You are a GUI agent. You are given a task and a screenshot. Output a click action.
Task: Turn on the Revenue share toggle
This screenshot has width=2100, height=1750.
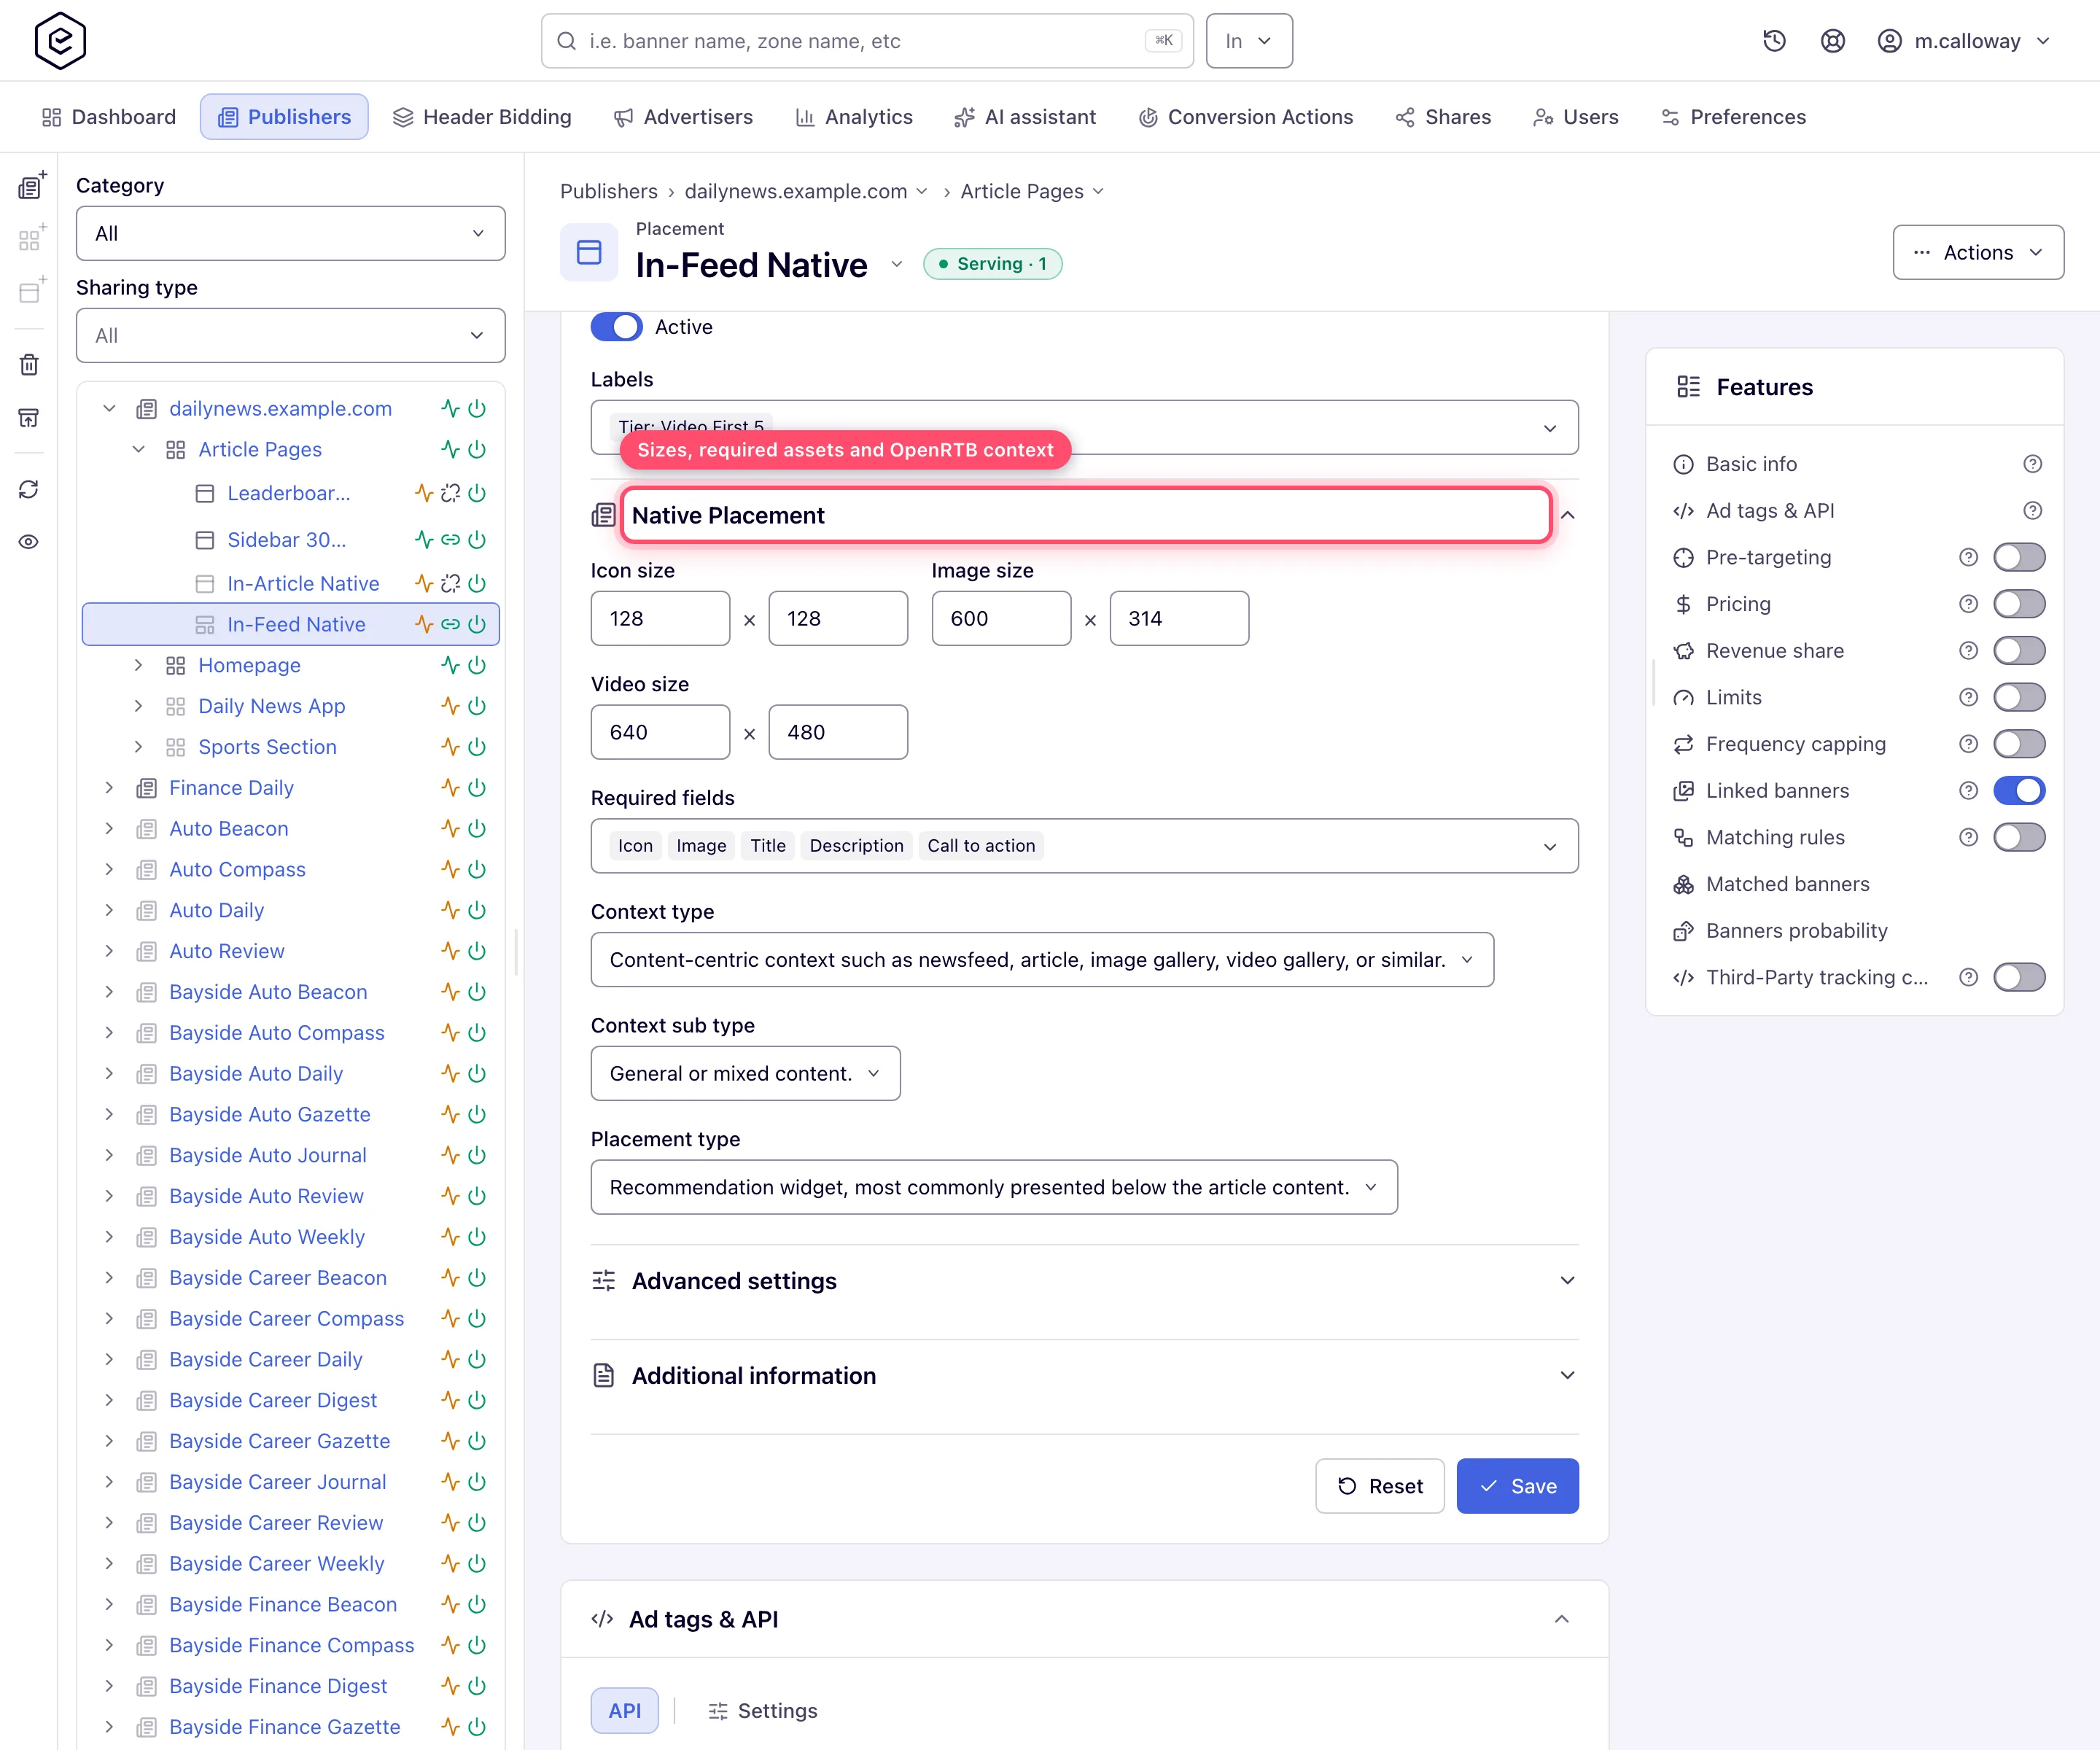pyautogui.click(x=2019, y=651)
